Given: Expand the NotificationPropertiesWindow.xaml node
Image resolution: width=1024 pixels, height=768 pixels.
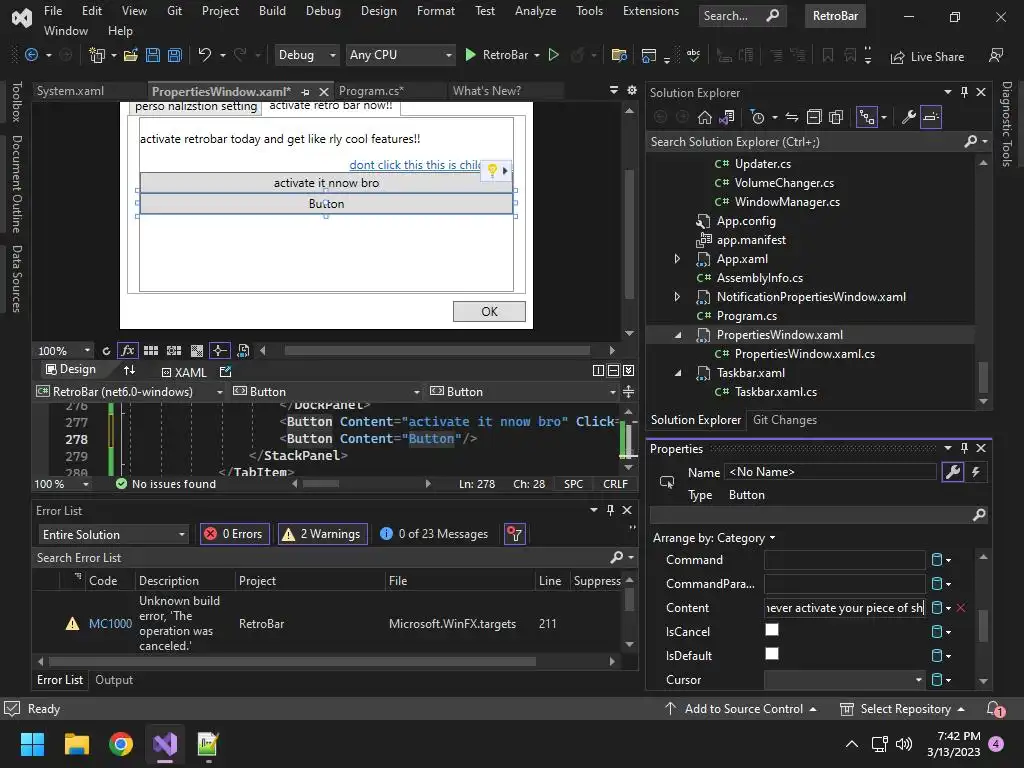Looking at the screenshot, I should pos(677,296).
